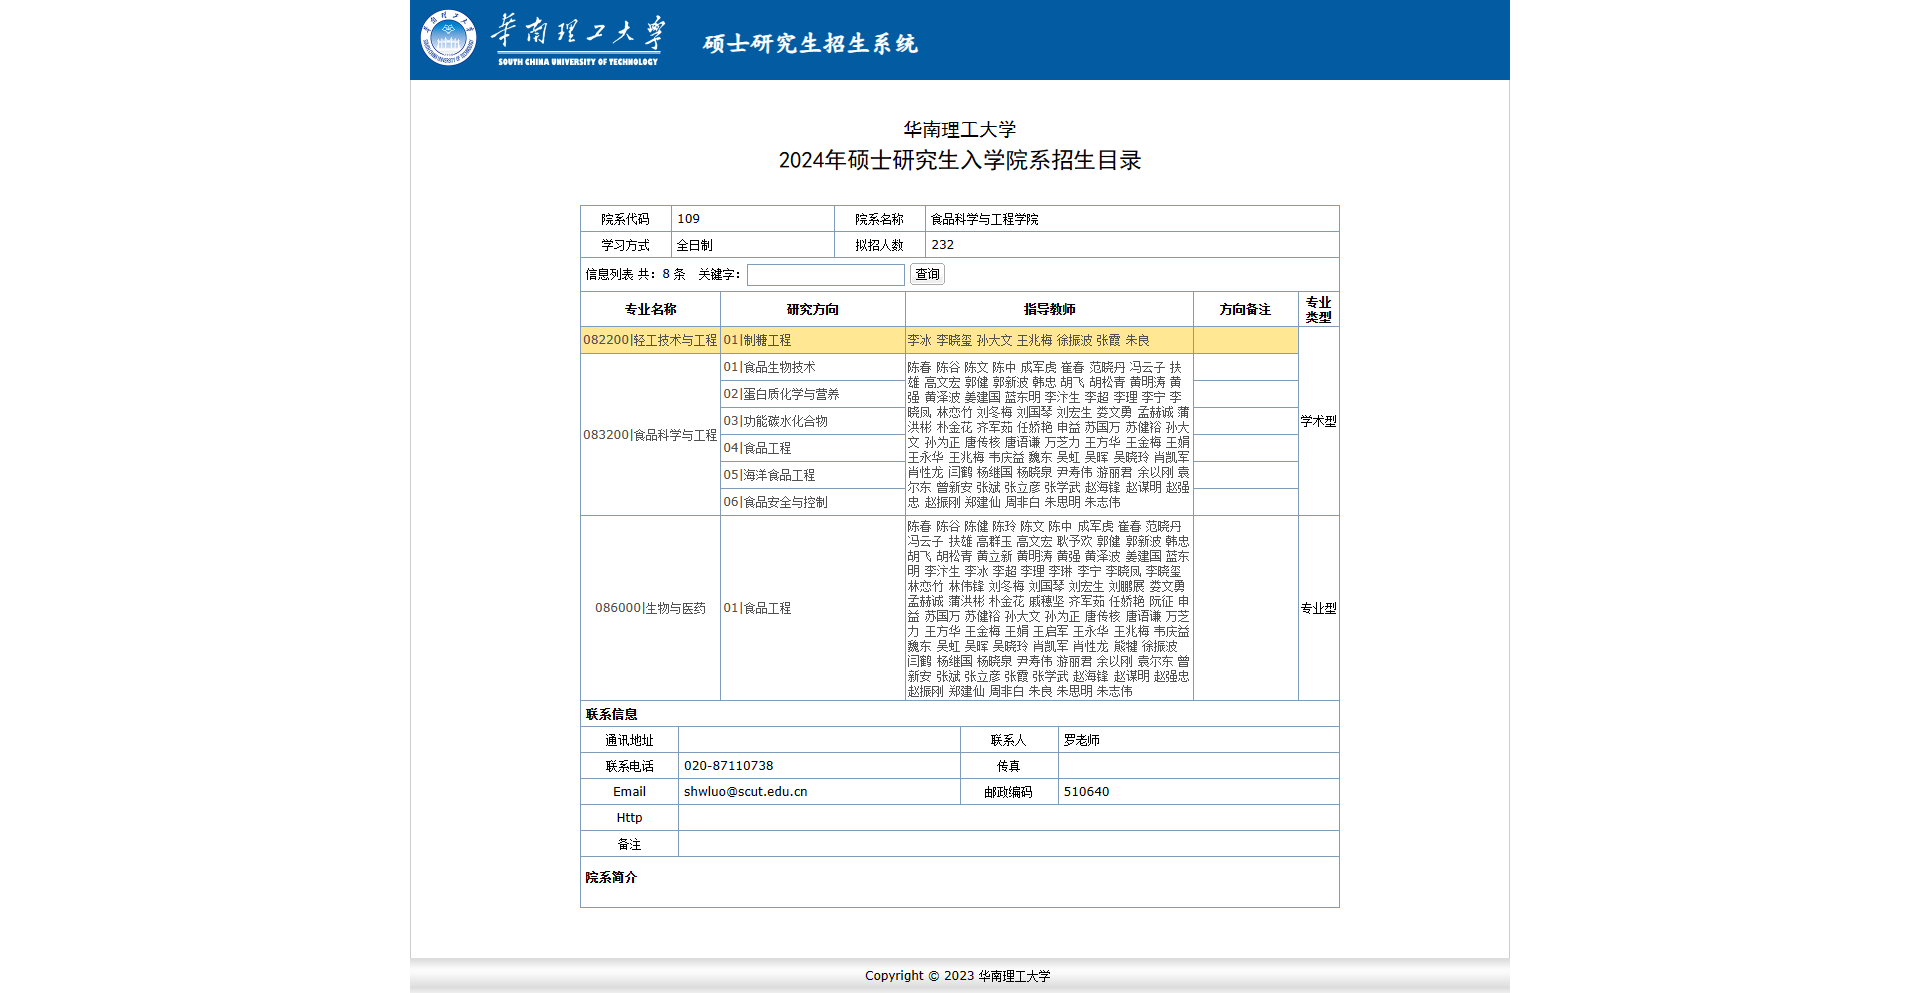Click the 联系信息 section heading

coord(611,714)
